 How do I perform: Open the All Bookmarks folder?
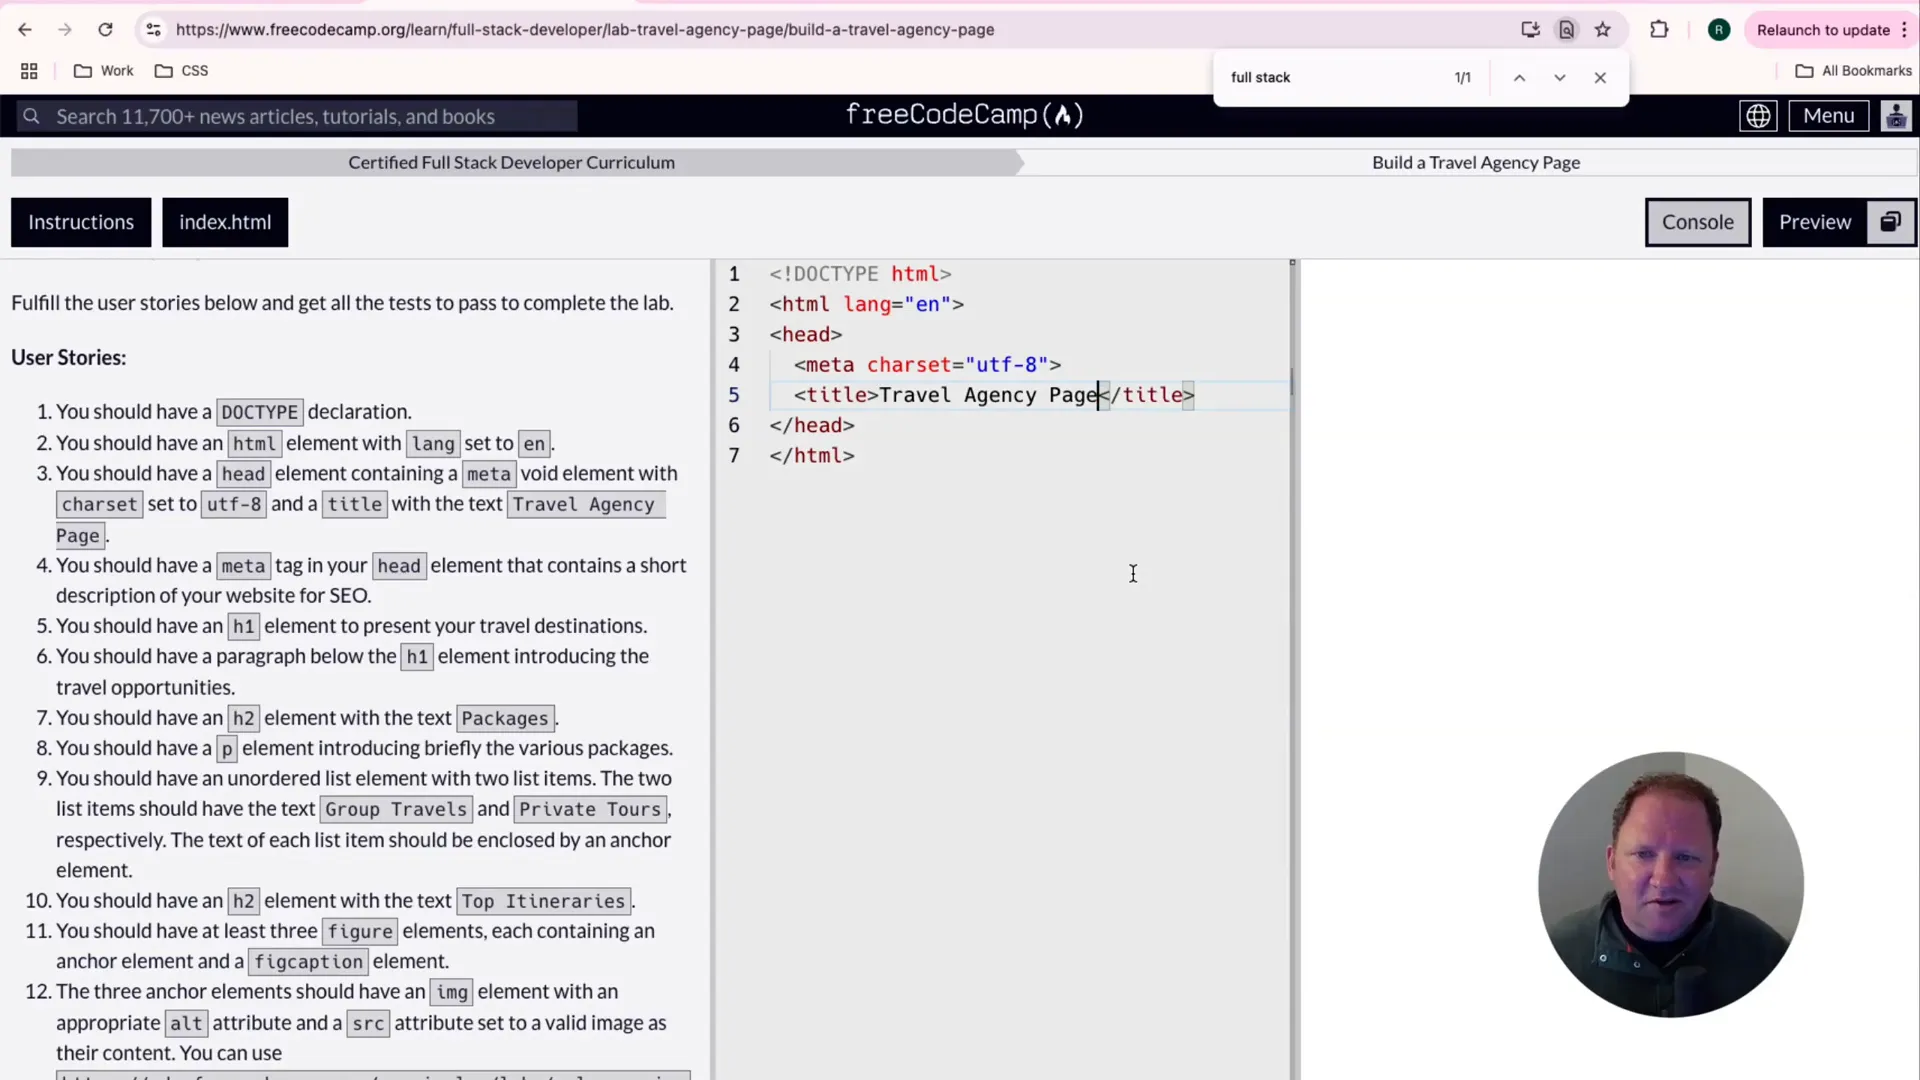(1854, 71)
